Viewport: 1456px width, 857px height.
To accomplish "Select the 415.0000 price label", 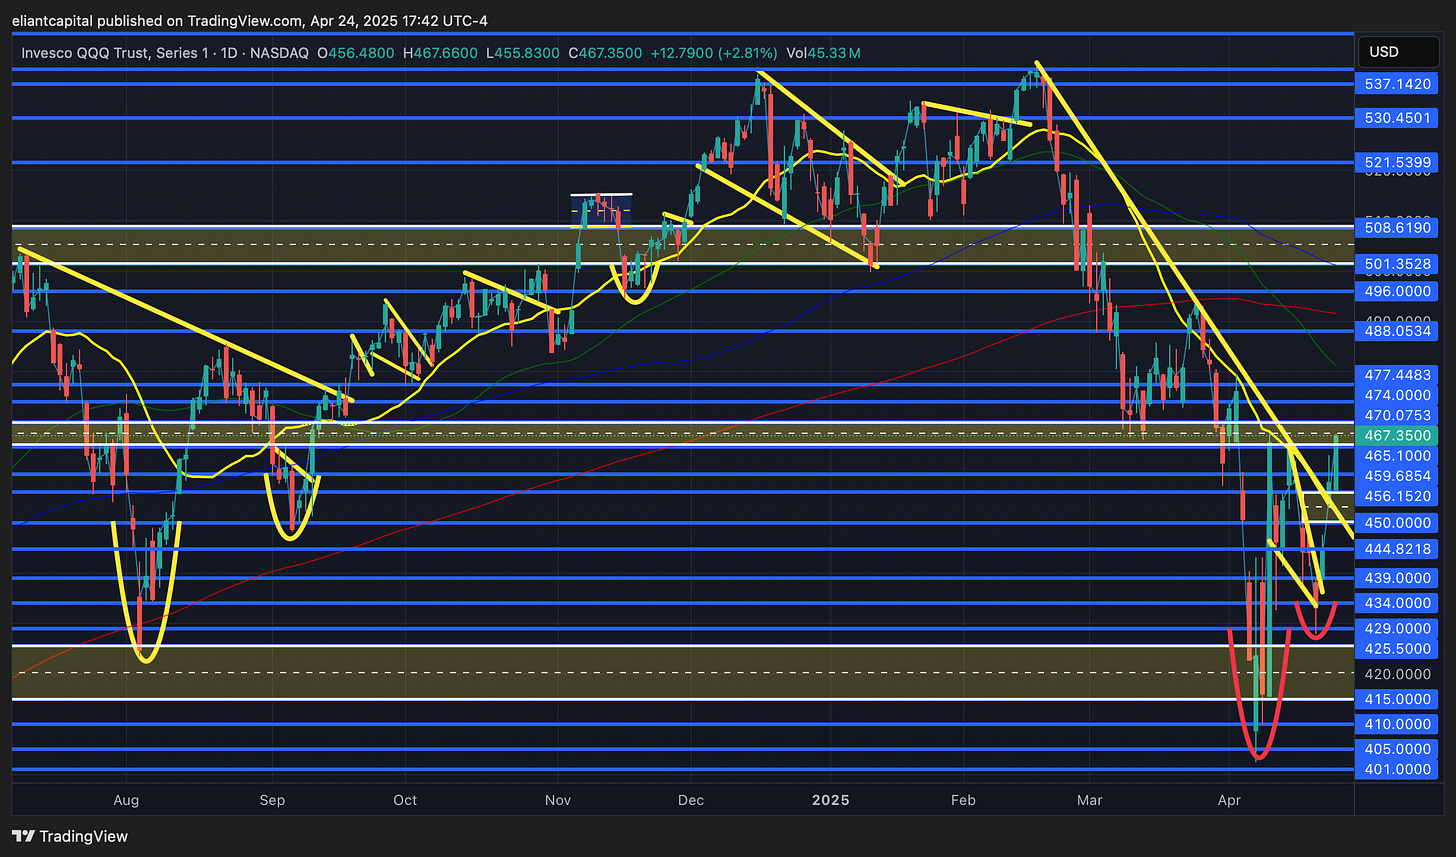I will (1397, 699).
